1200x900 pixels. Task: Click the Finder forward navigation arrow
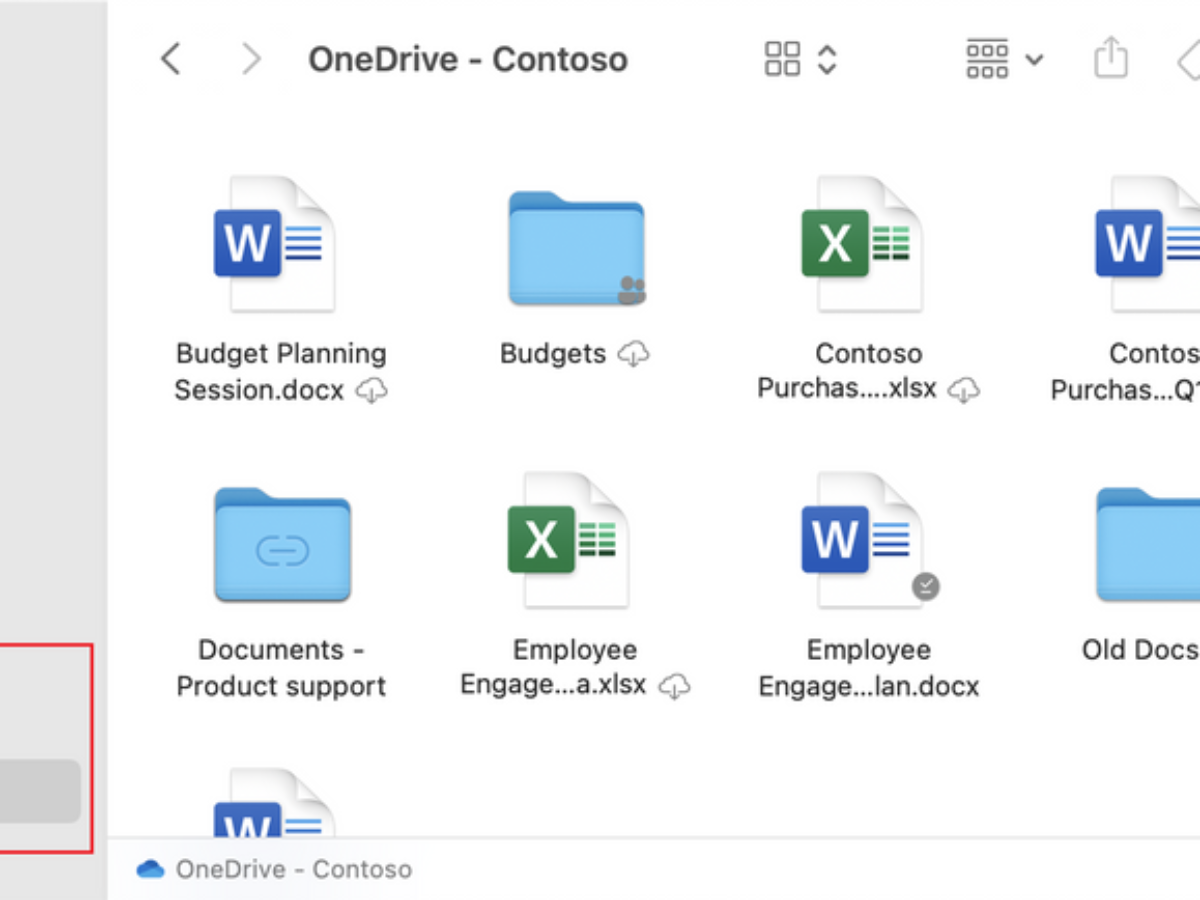[250, 60]
